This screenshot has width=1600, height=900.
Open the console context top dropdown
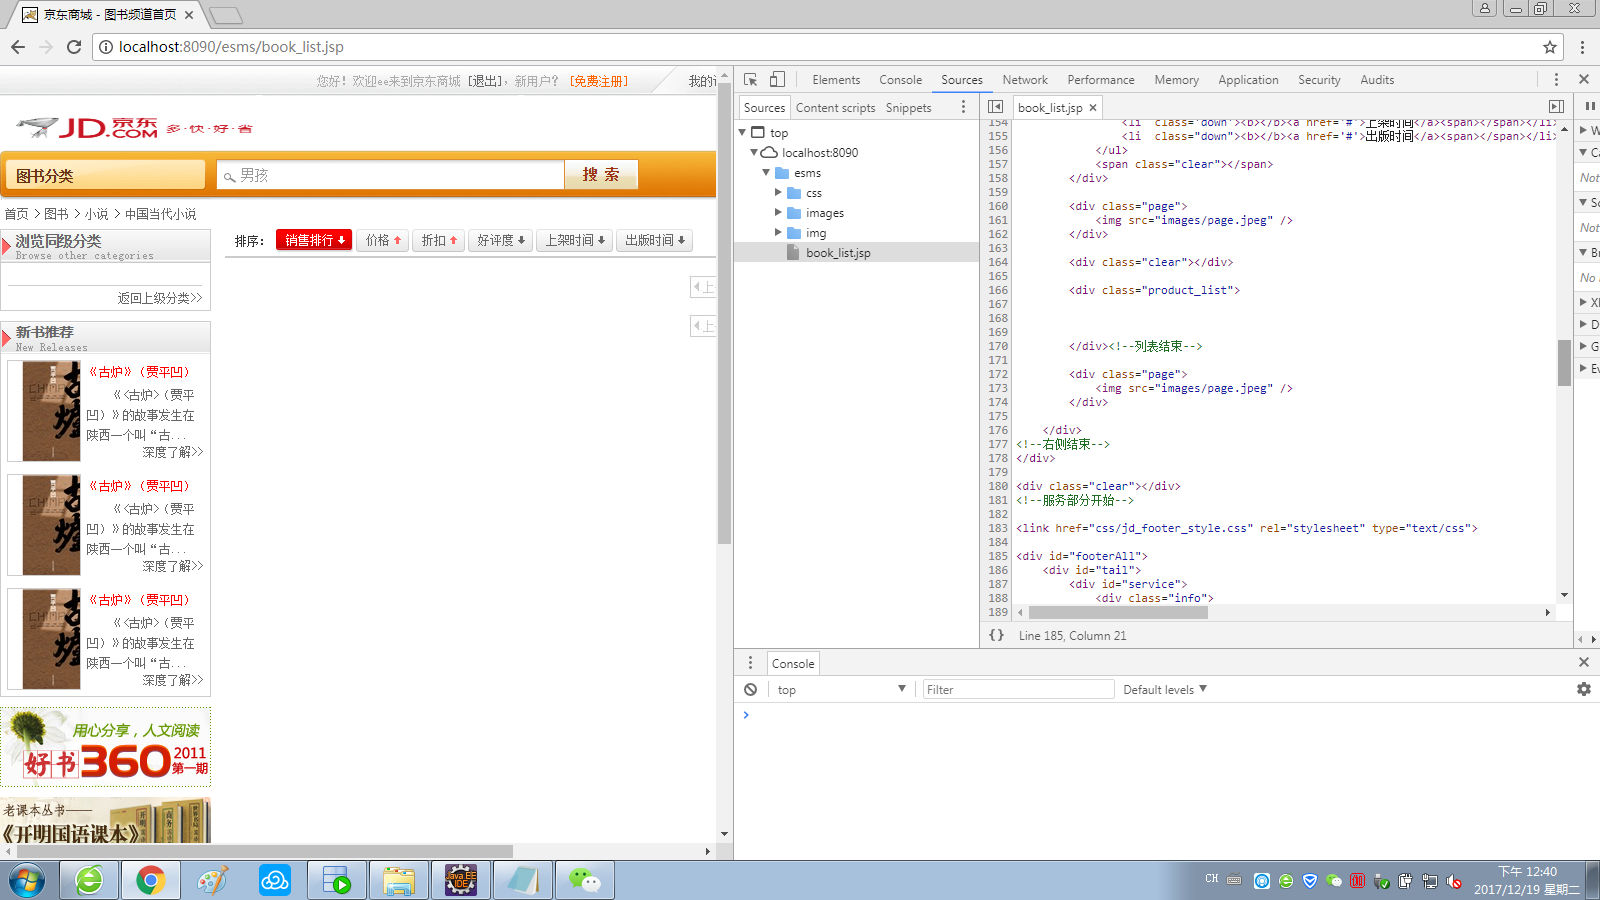pos(841,689)
